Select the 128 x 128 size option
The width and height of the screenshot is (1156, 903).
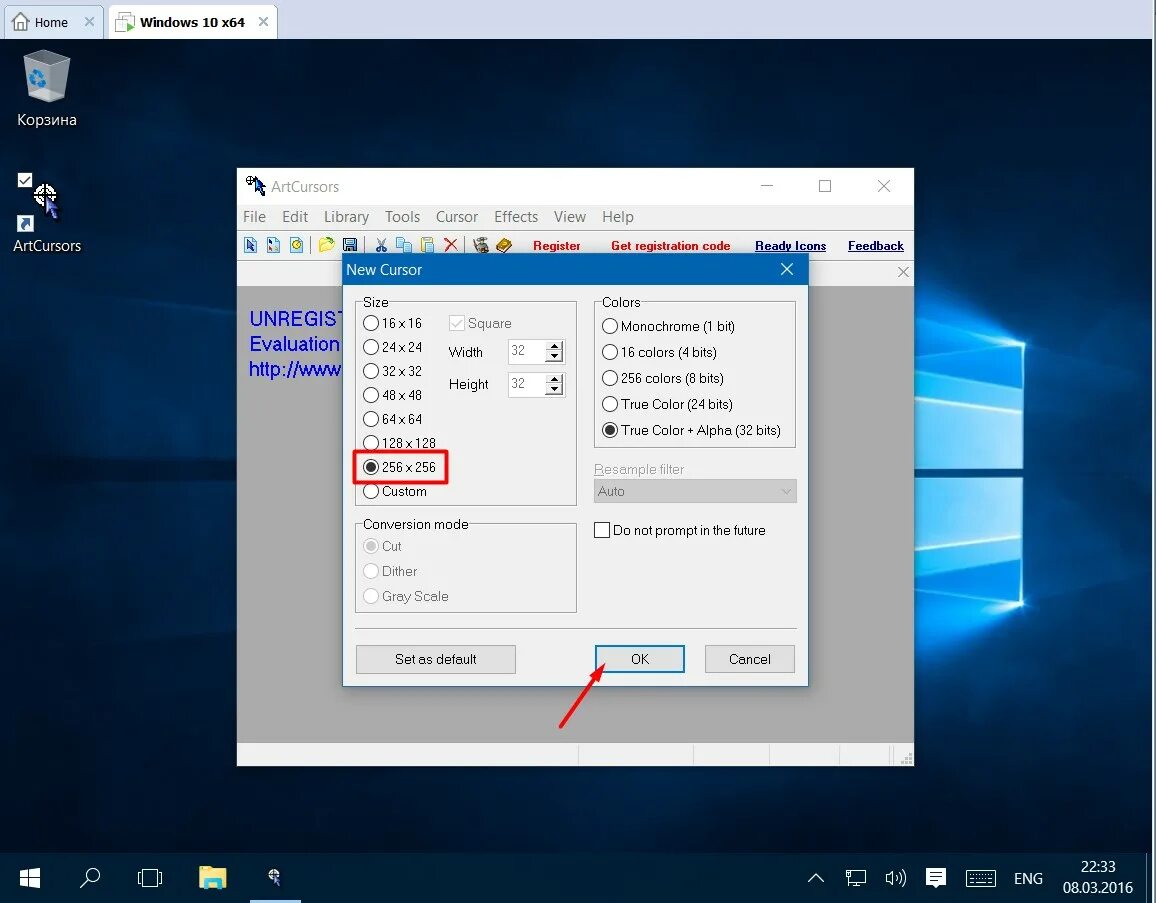coord(400,443)
